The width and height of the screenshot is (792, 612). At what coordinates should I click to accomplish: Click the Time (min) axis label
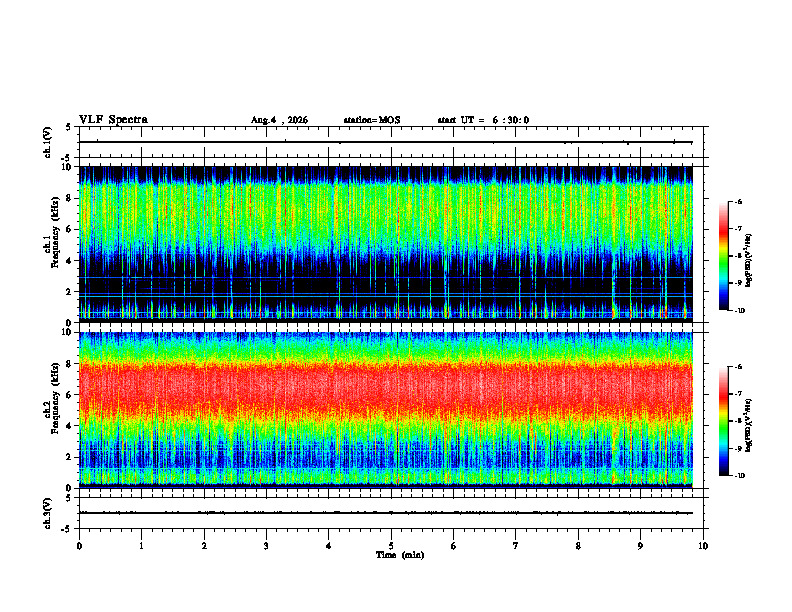tap(400, 555)
